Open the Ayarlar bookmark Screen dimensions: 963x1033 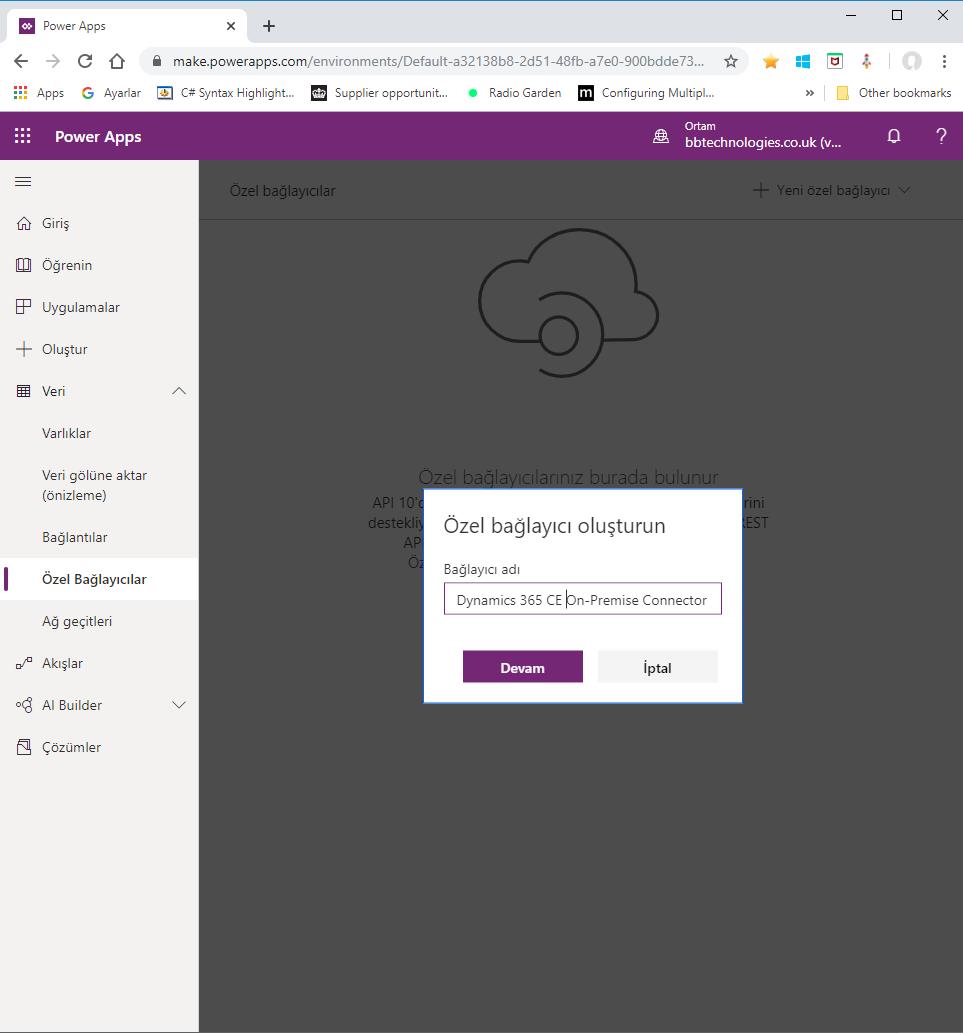[111, 93]
